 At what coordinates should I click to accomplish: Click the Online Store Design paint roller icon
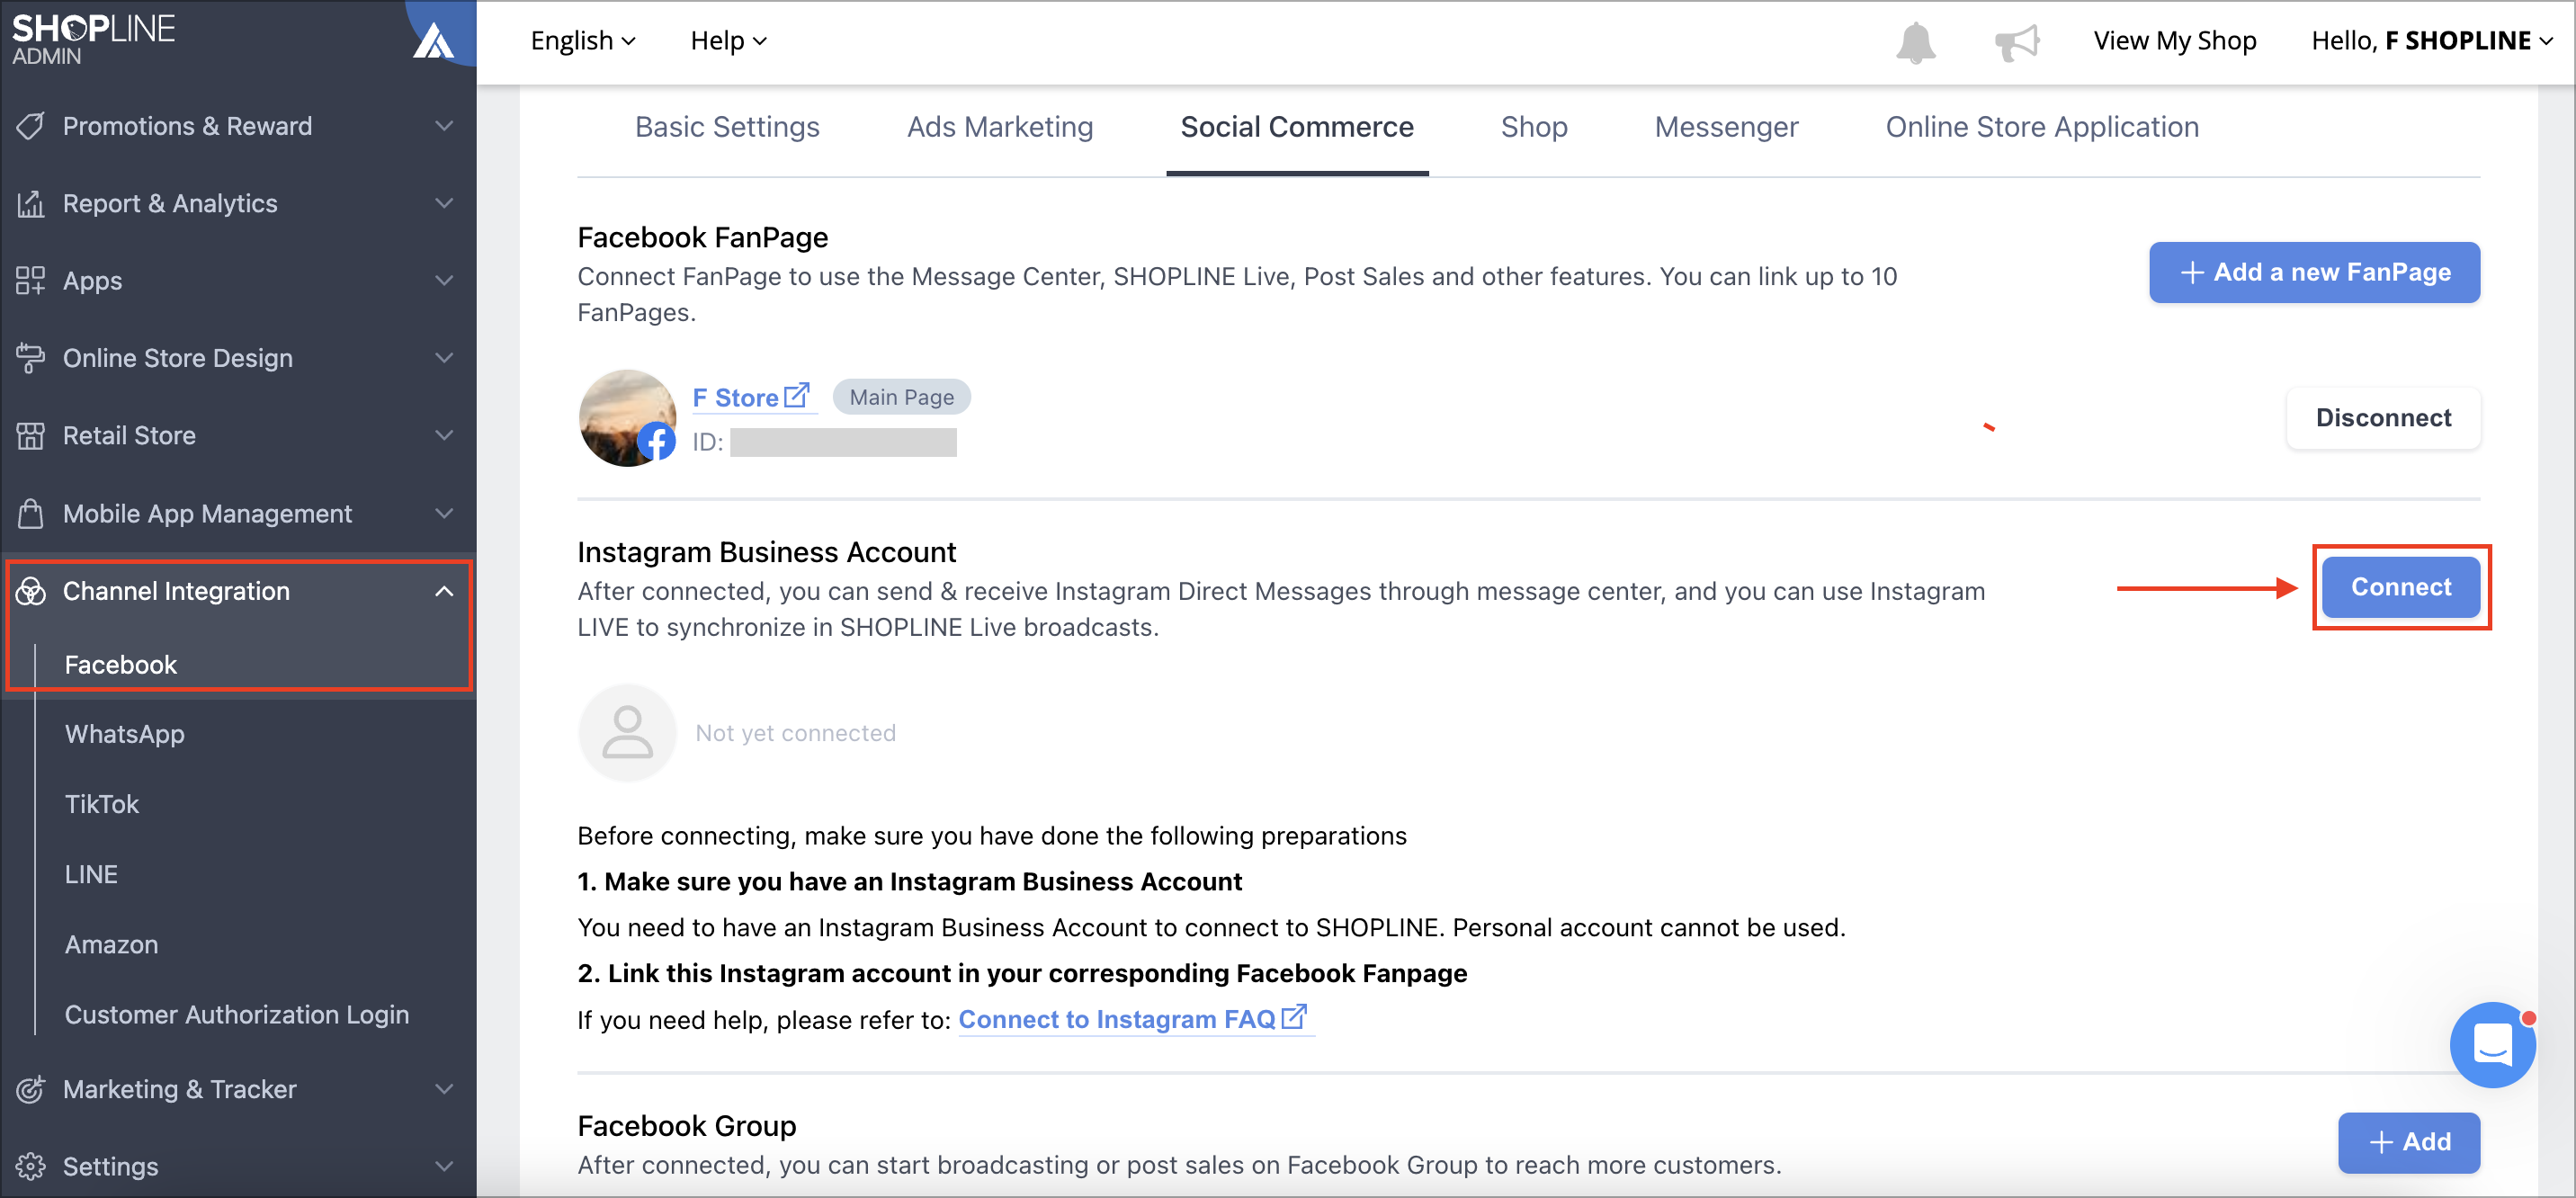coord(31,358)
